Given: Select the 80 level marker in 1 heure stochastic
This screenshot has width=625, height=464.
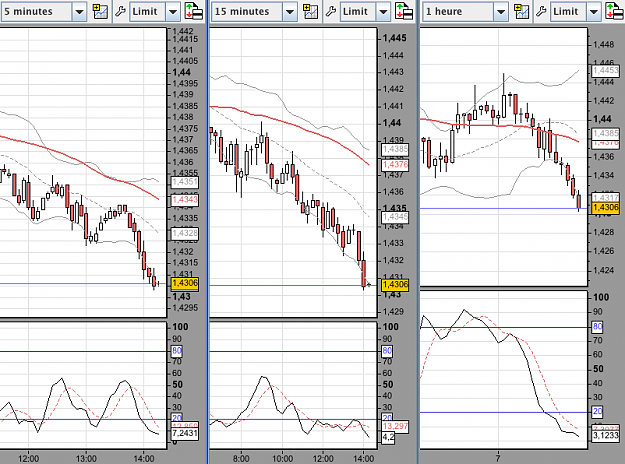Looking at the screenshot, I should tap(597, 327).
